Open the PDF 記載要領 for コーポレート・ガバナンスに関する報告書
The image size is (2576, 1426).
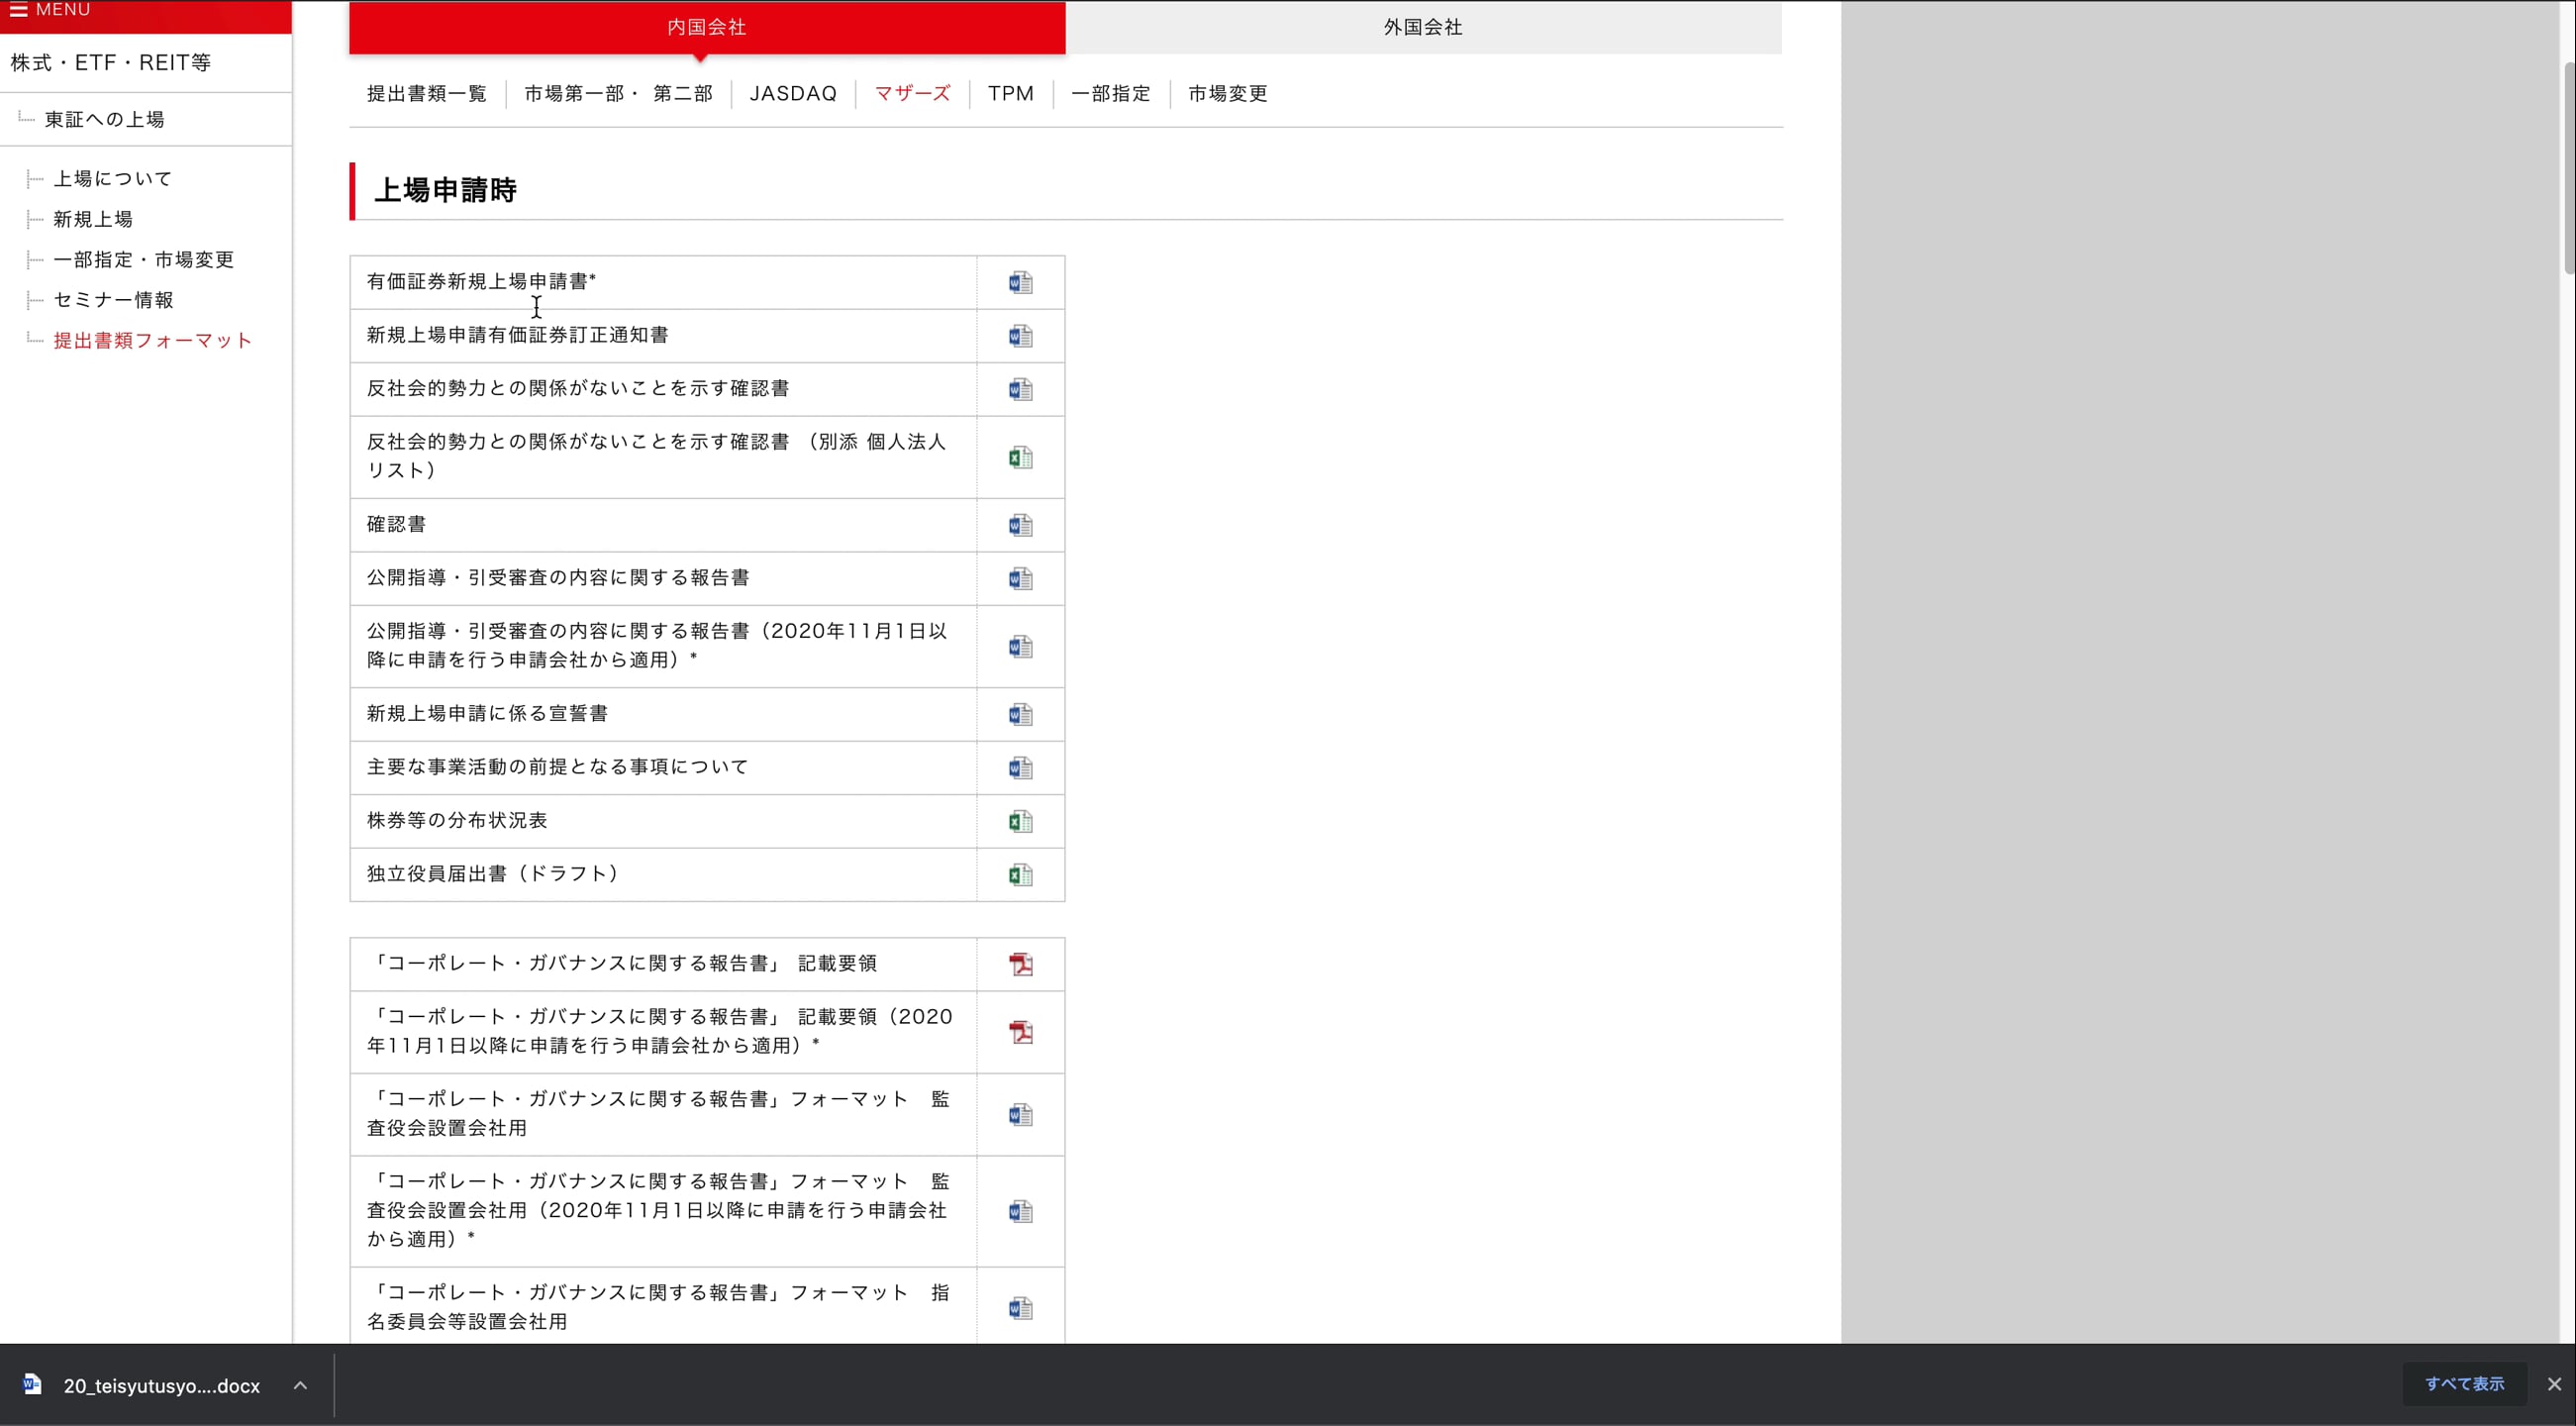(1021, 963)
